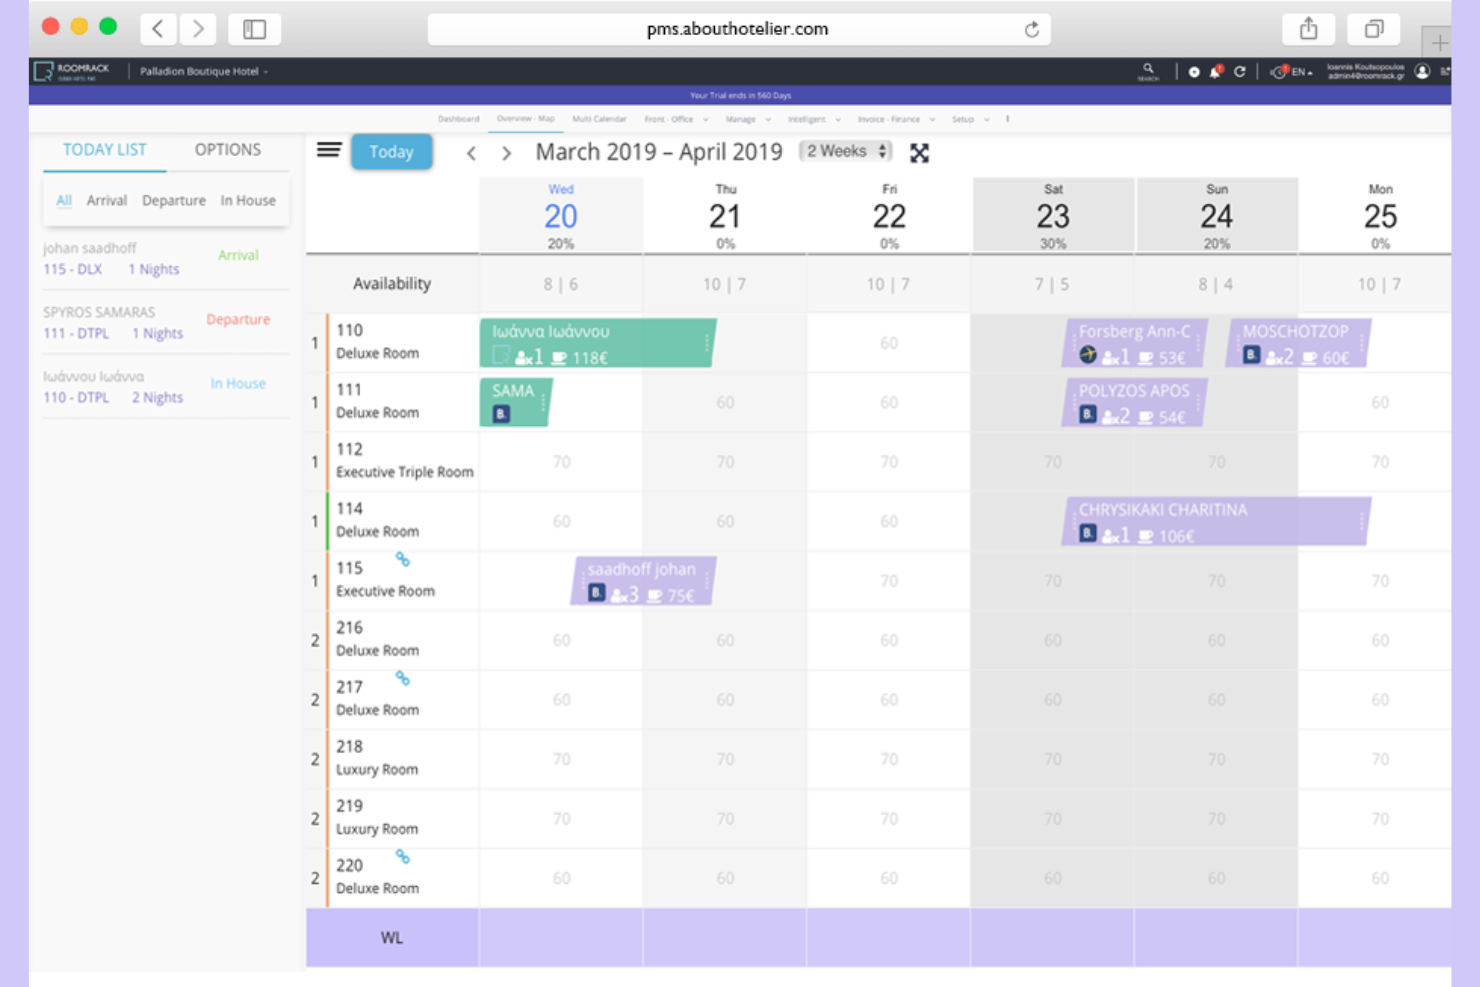Viewport: 1480px width, 987px height.
Task: Expand the calendar to fullscreen view
Action: pyautogui.click(x=919, y=153)
